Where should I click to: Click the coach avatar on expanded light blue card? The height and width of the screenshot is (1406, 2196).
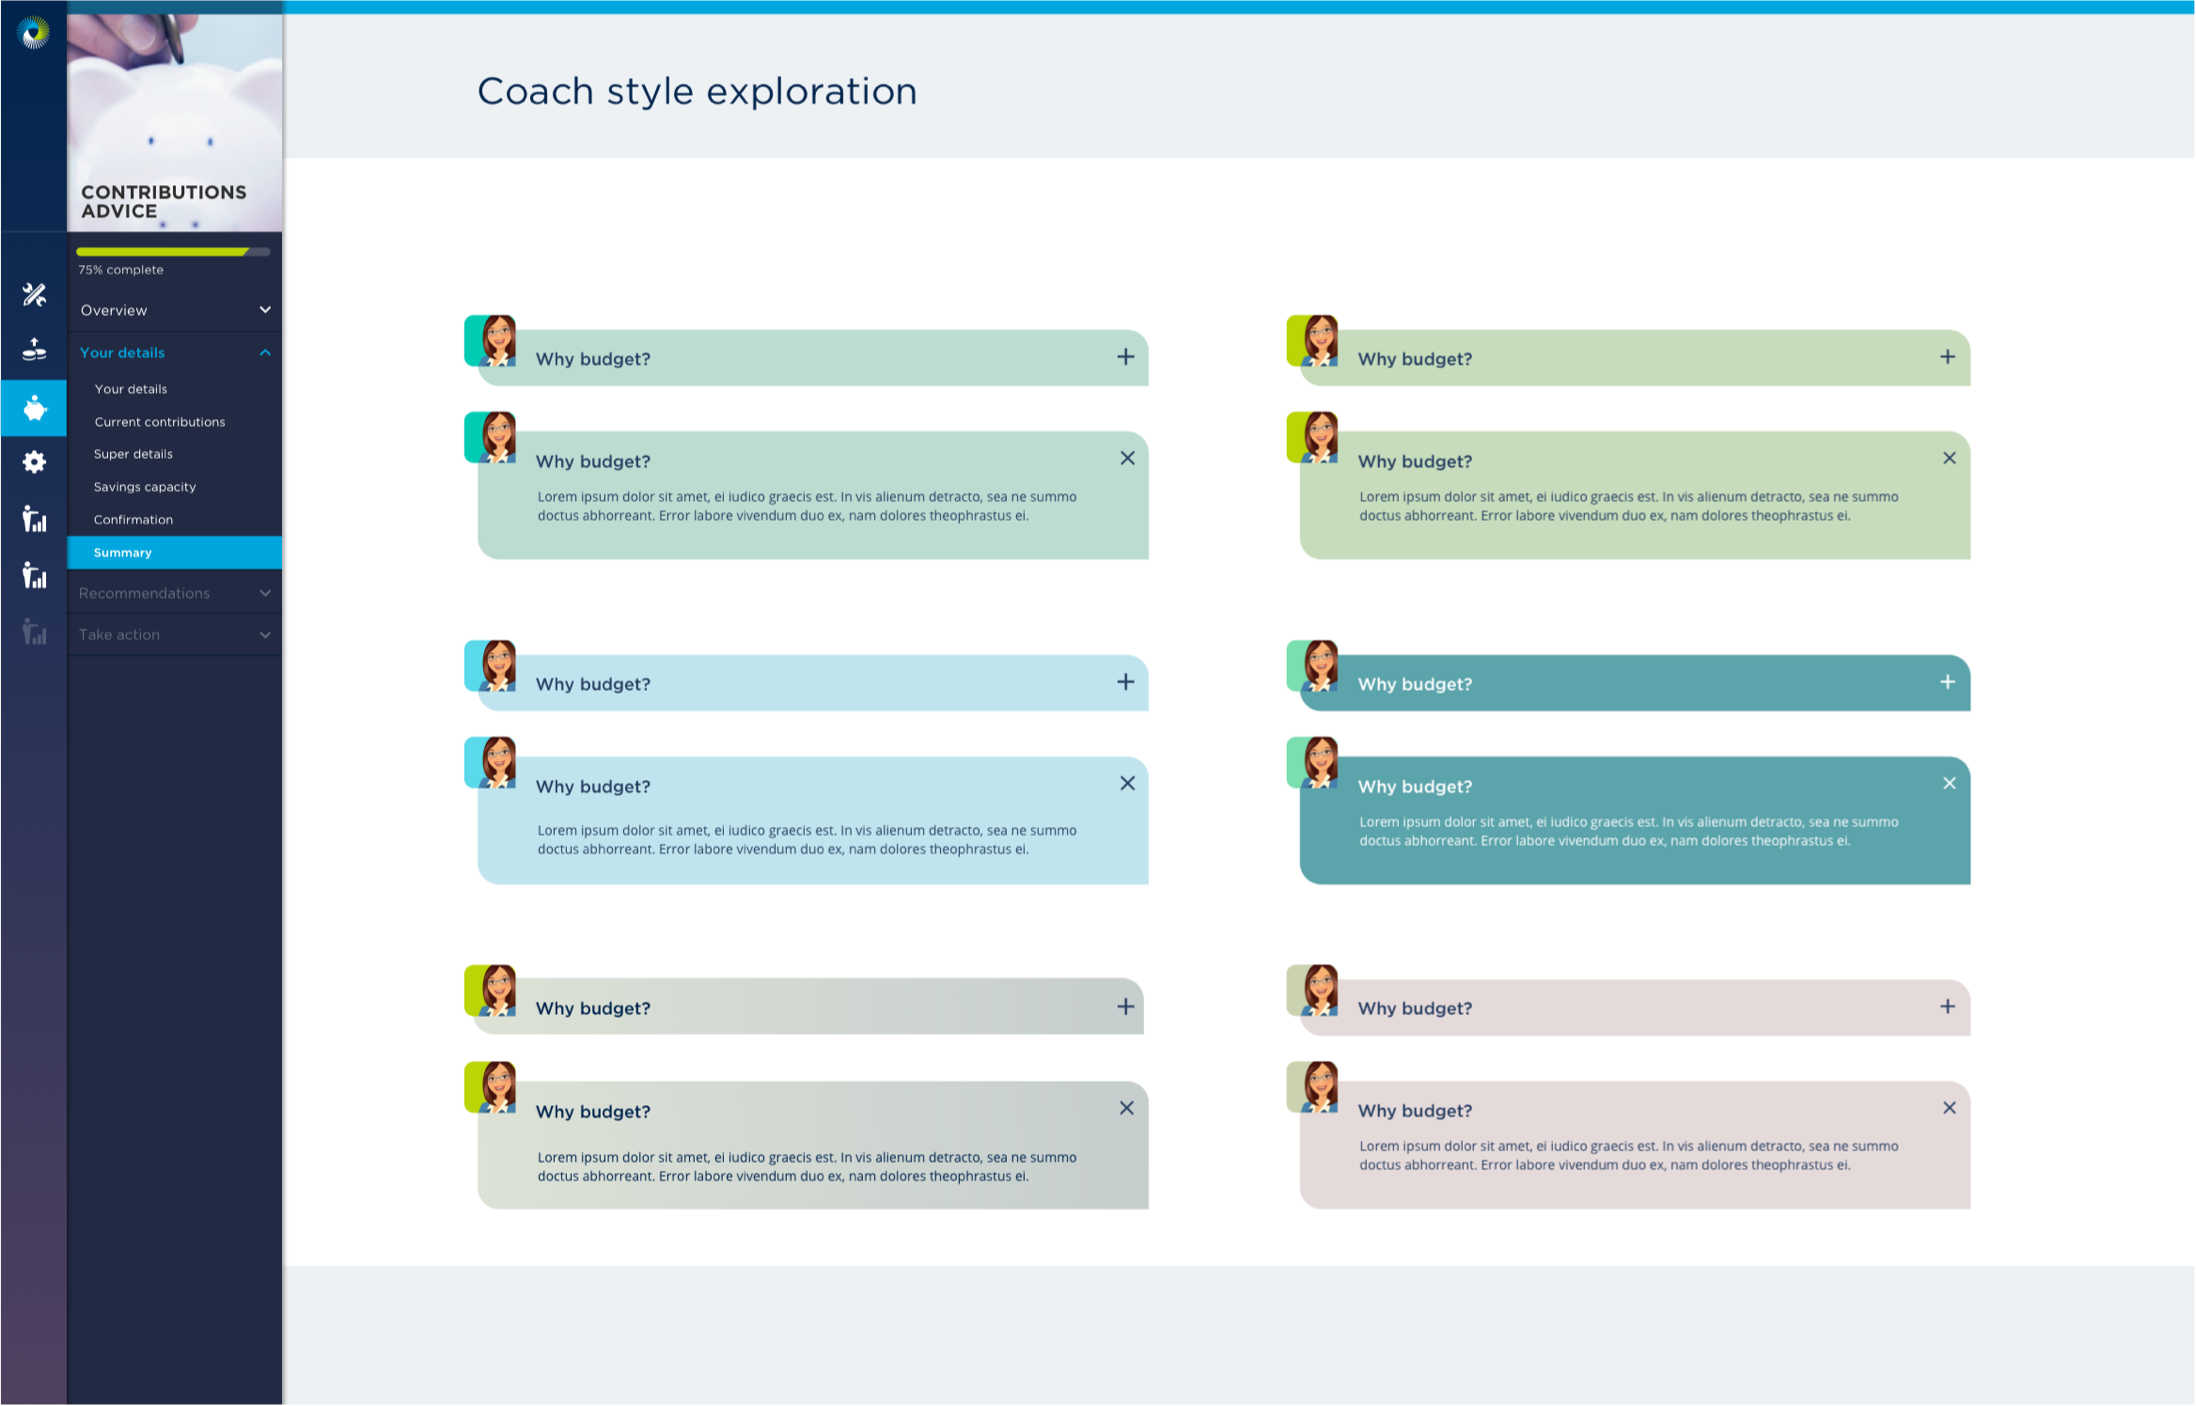pos(491,762)
